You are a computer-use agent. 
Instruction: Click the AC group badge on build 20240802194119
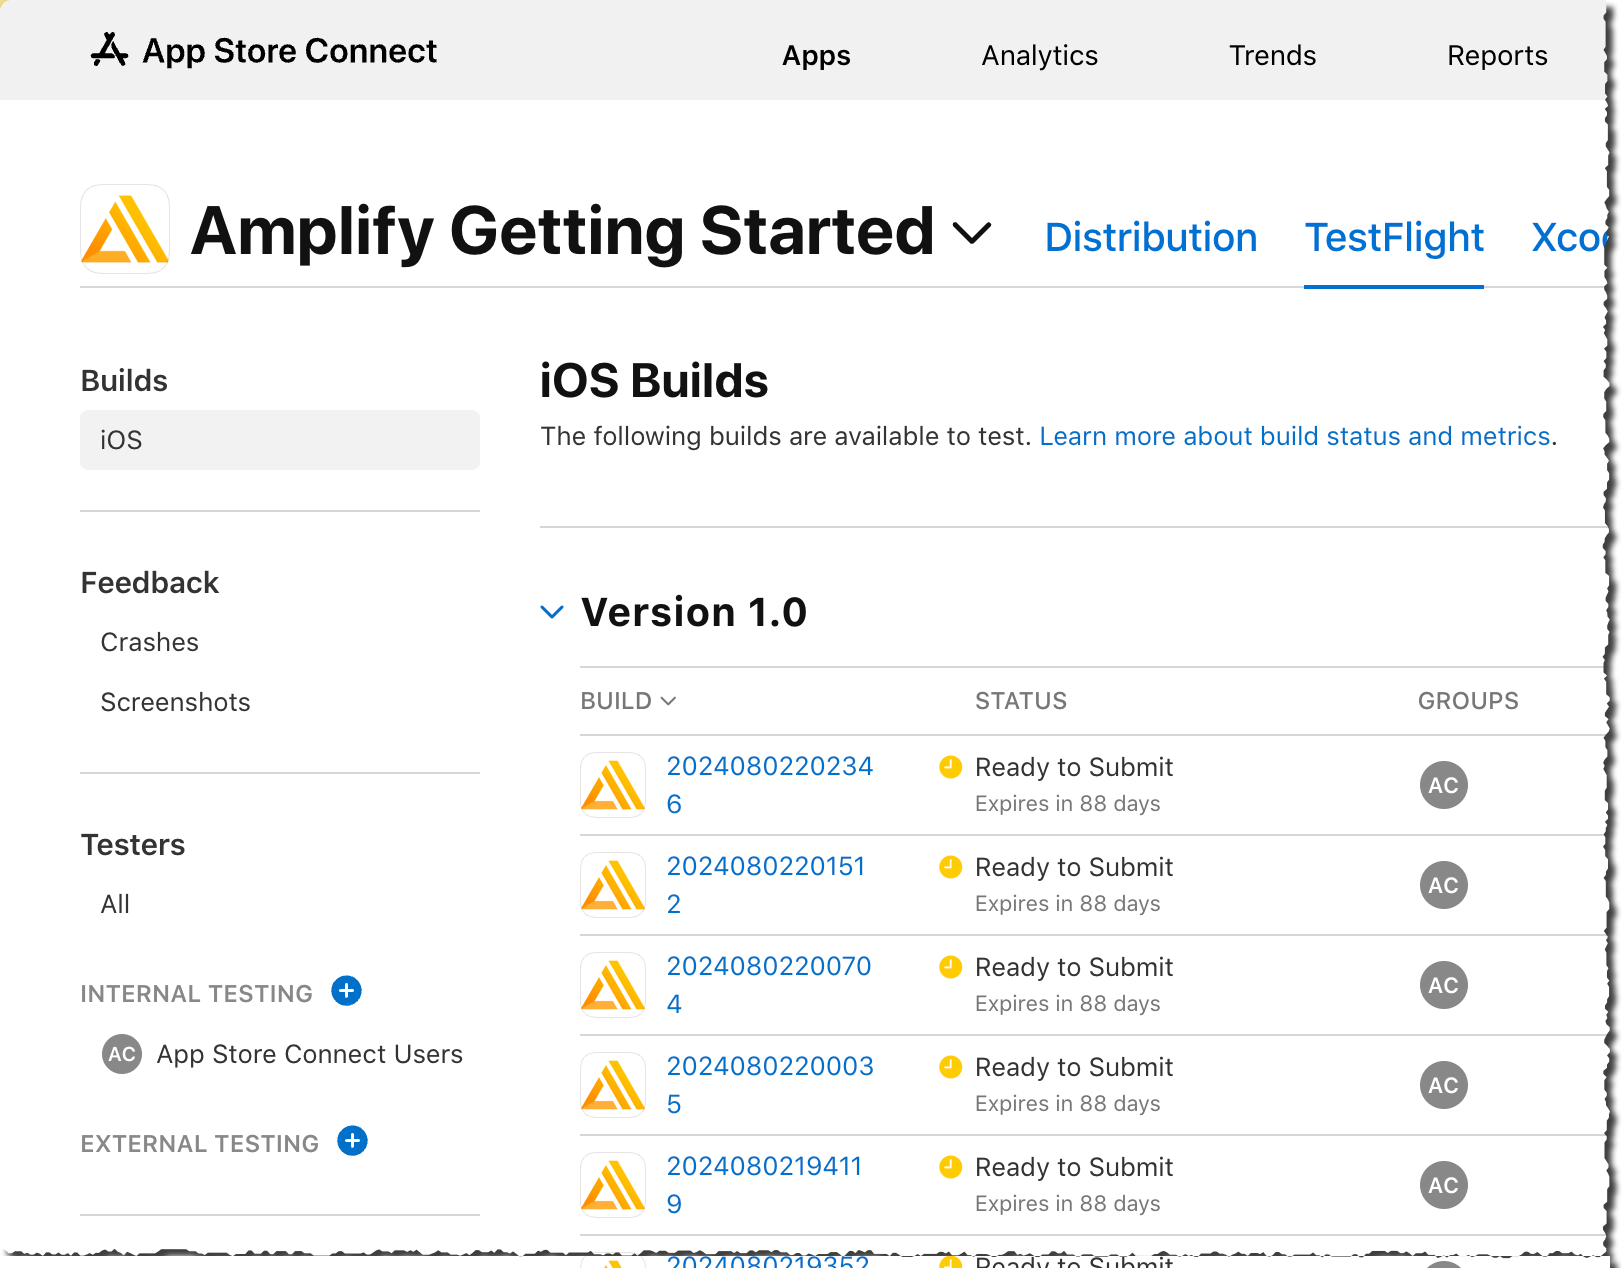(x=1443, y=1185)
